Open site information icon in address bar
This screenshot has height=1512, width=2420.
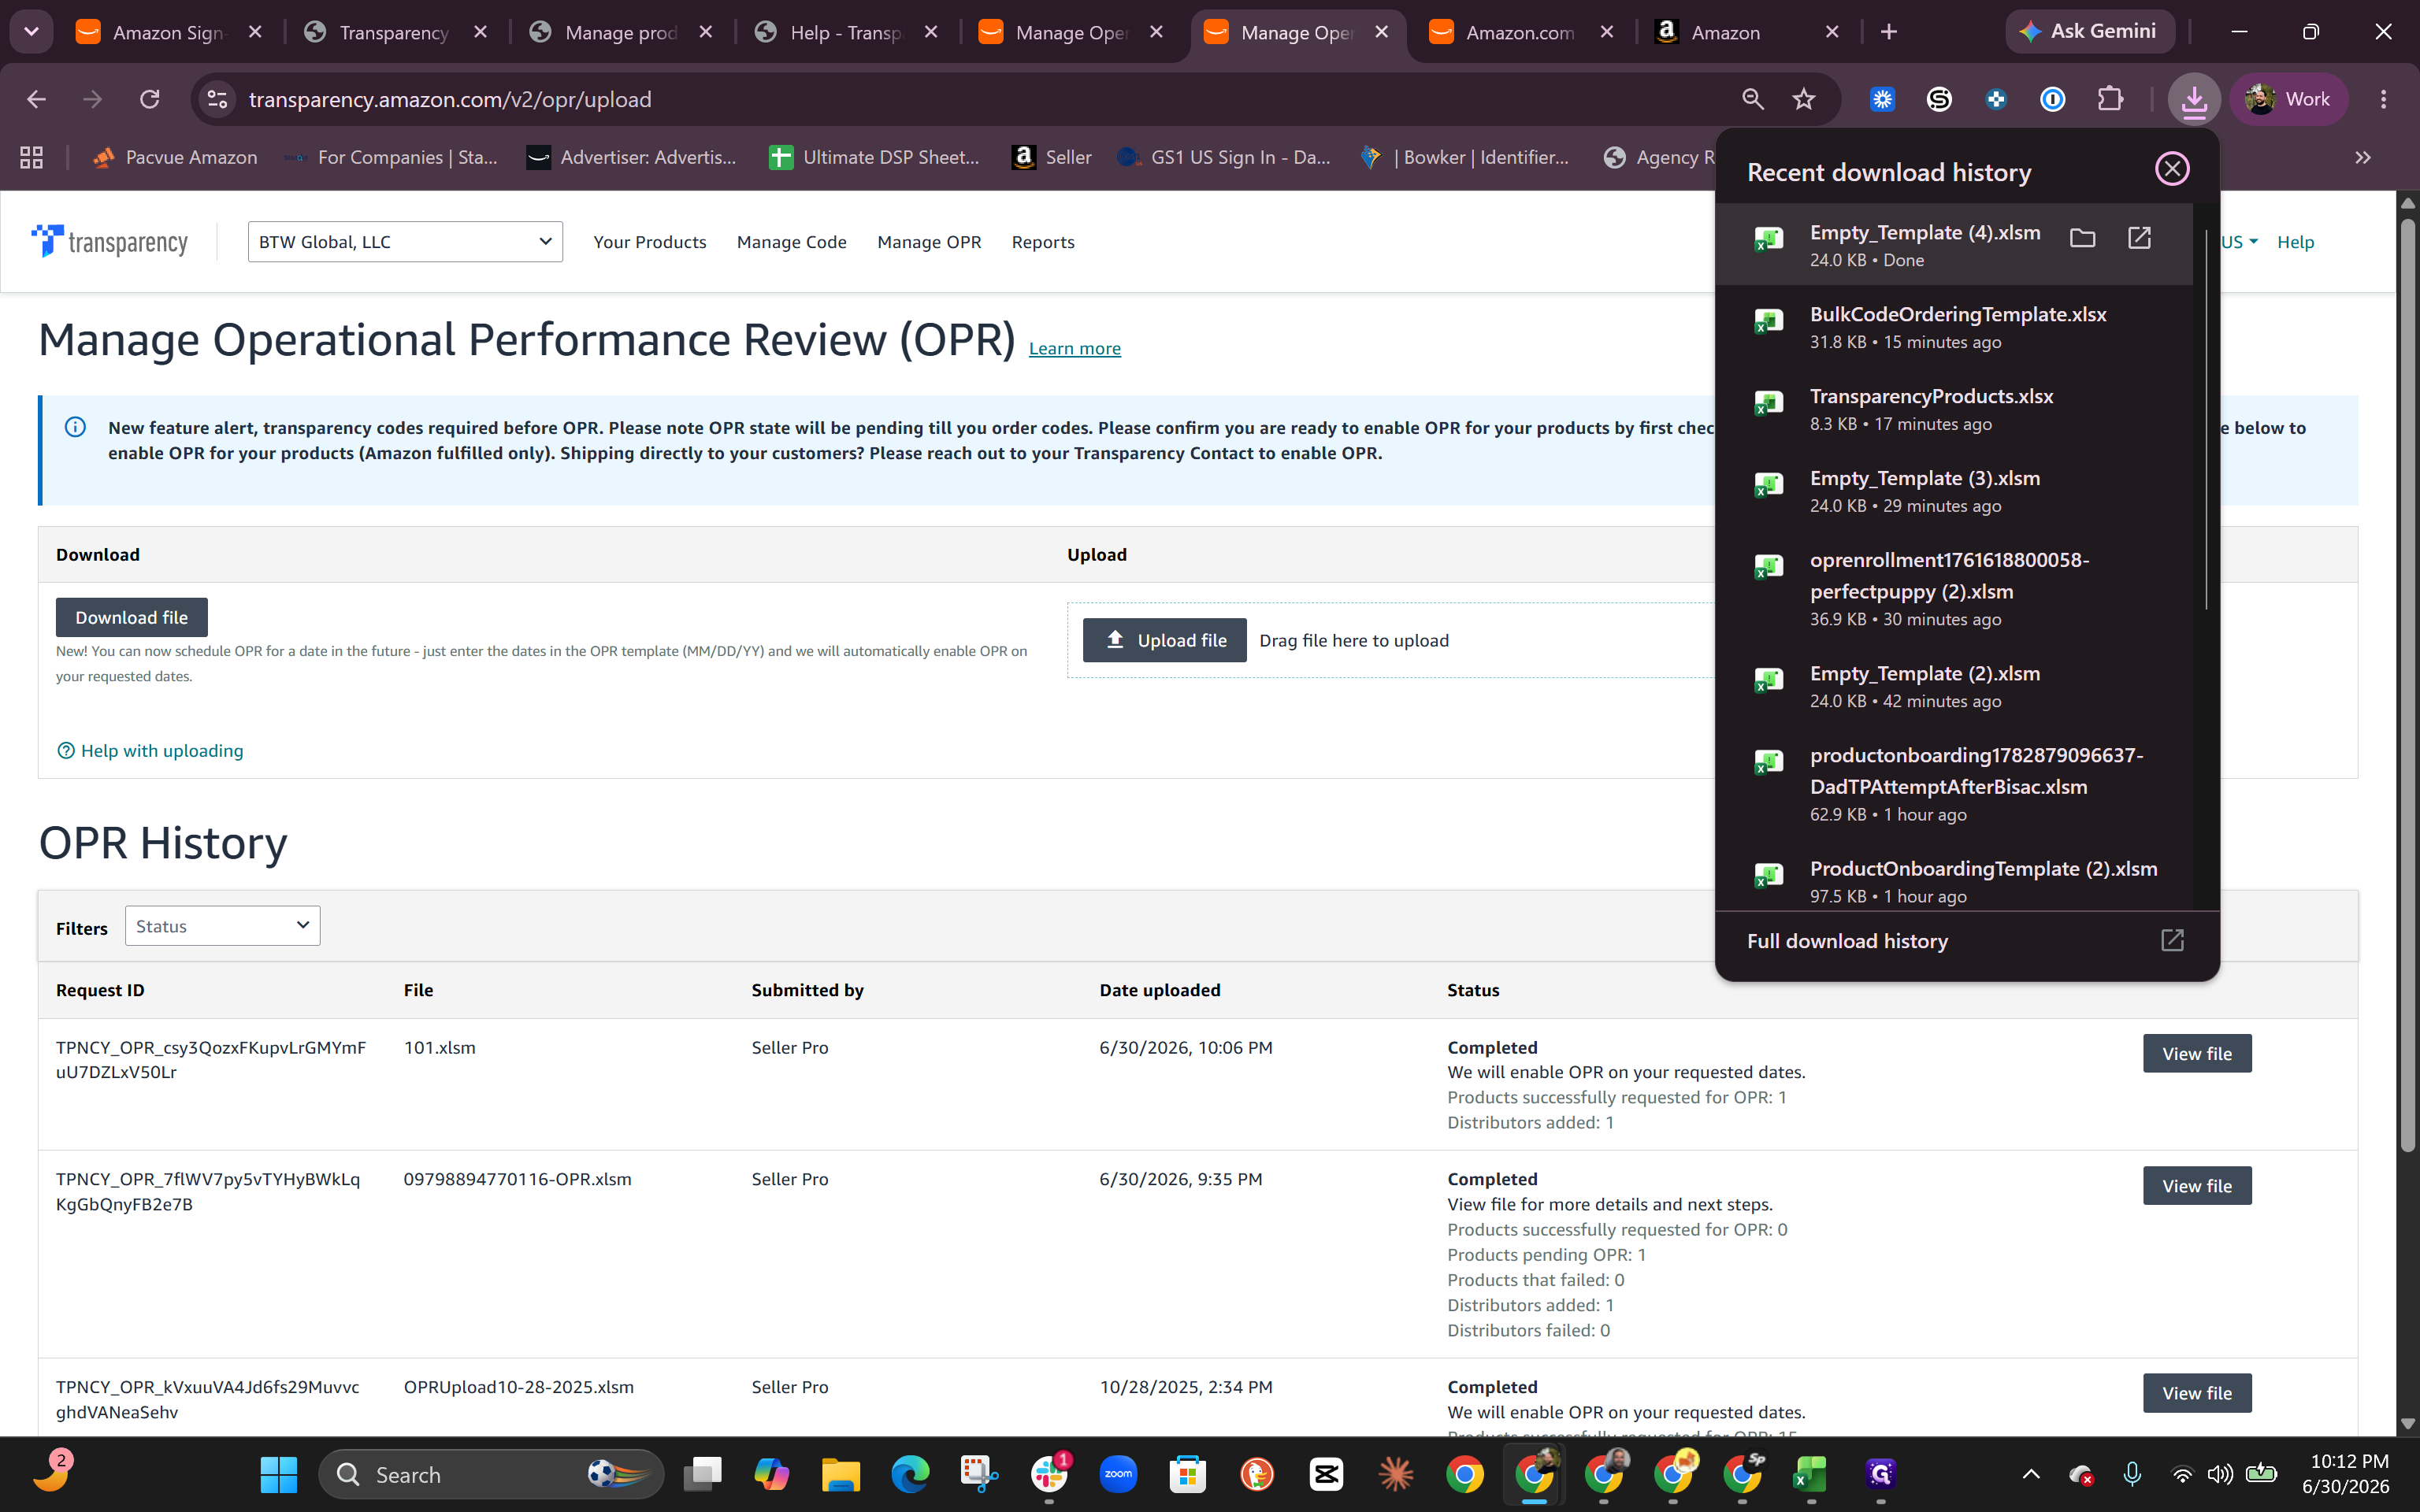pos(217,99)
